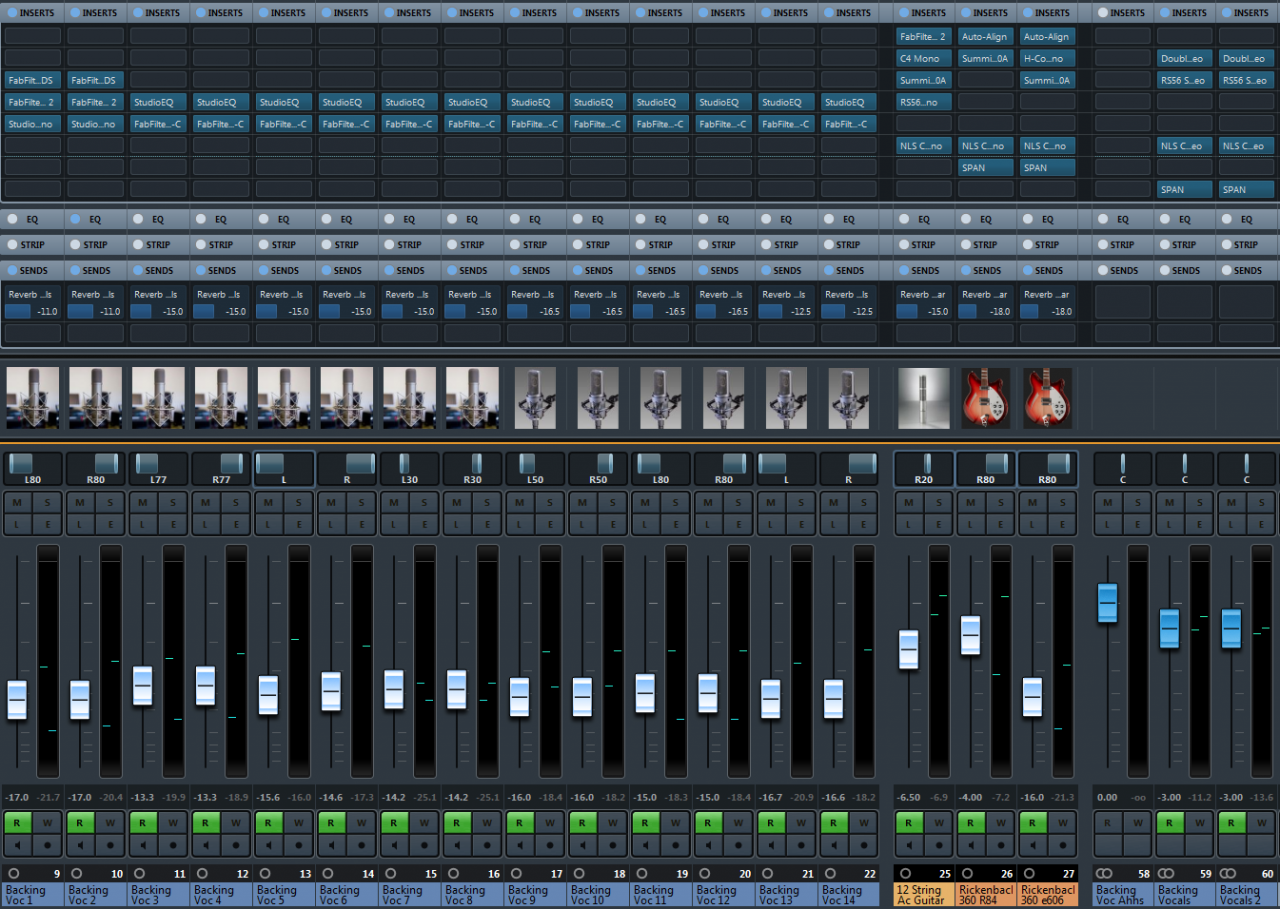Toggle Read automation on Backing Voc 7
1280x909 pixels.
tap(394, 822)
